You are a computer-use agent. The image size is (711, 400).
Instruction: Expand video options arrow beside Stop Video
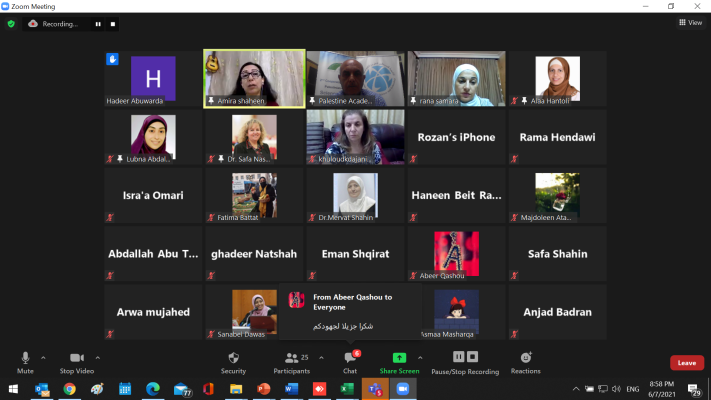pyautogui.click(x=97, y=356)
